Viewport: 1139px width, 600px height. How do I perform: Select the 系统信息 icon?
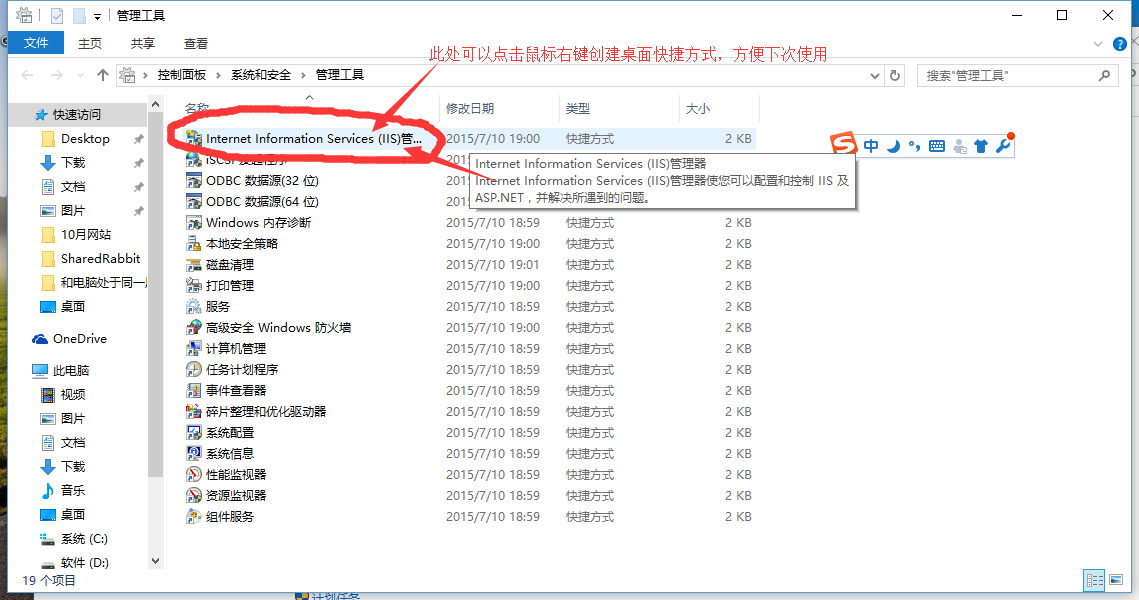coord(193,454)
